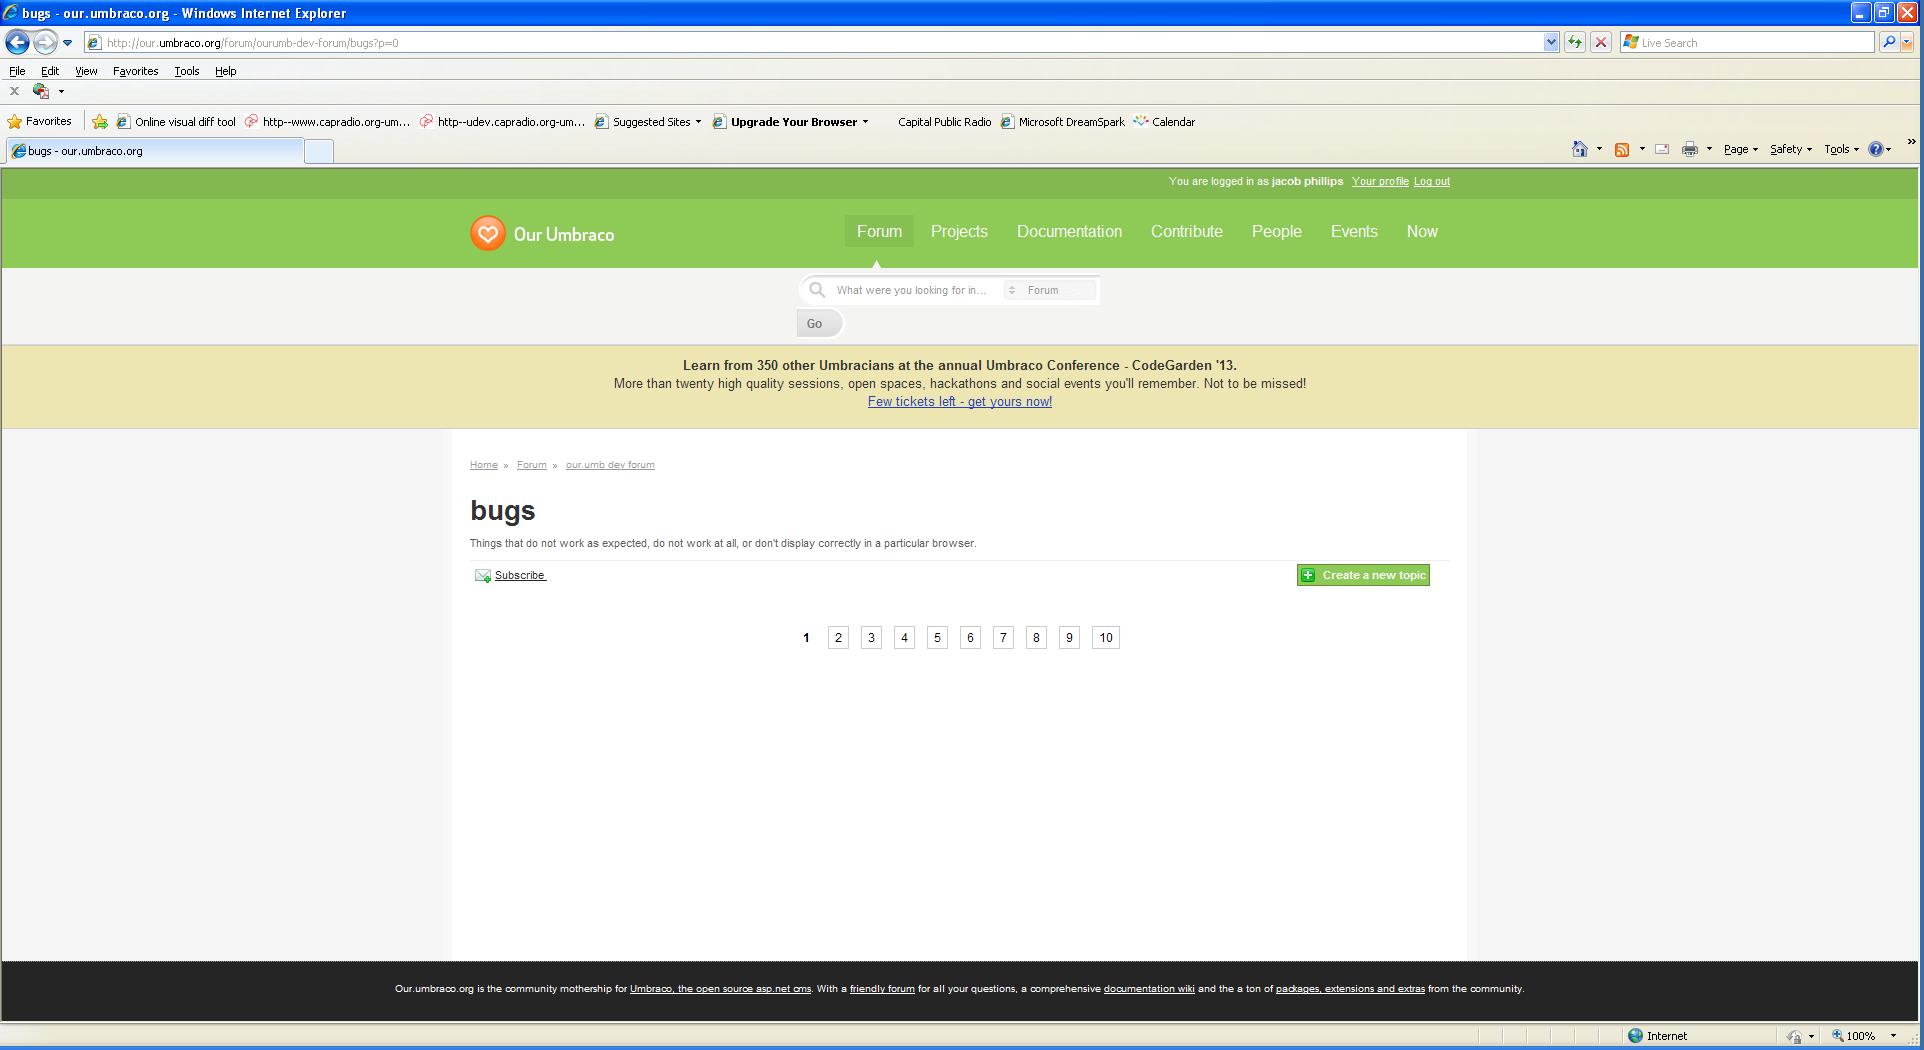Expand the address bar history dropdown
The height and width of the screenshot is (1050, 1924).
1551,42
